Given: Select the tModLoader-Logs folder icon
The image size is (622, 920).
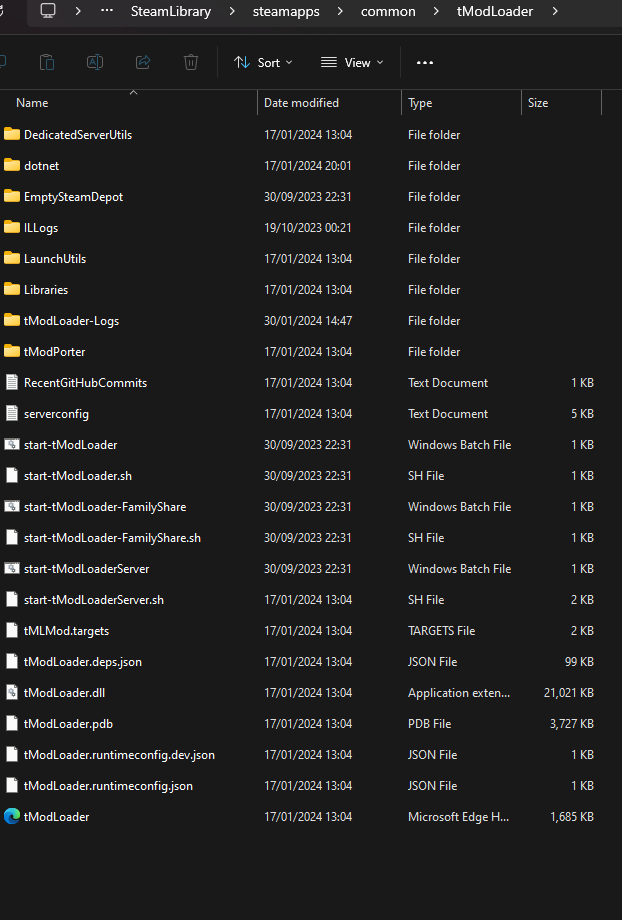Looking at the screenshot, I should (x=12, y=321).
